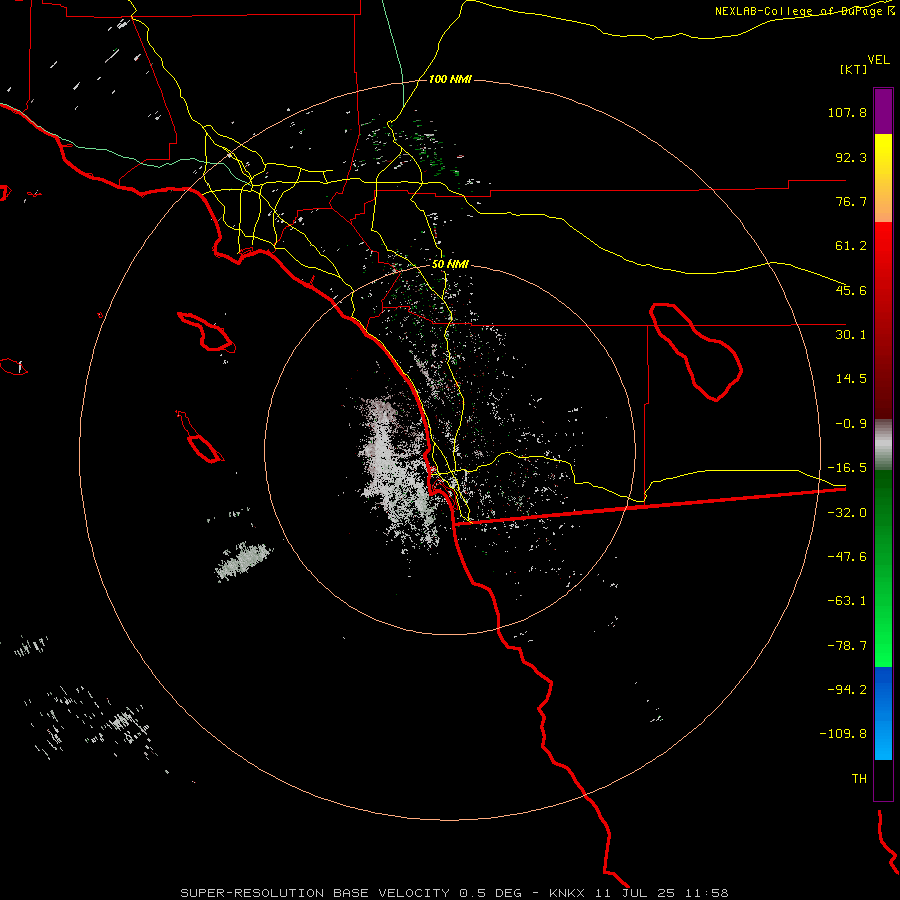Select the 92.3 legend value
900x900 pixels.
click(851, 157)
